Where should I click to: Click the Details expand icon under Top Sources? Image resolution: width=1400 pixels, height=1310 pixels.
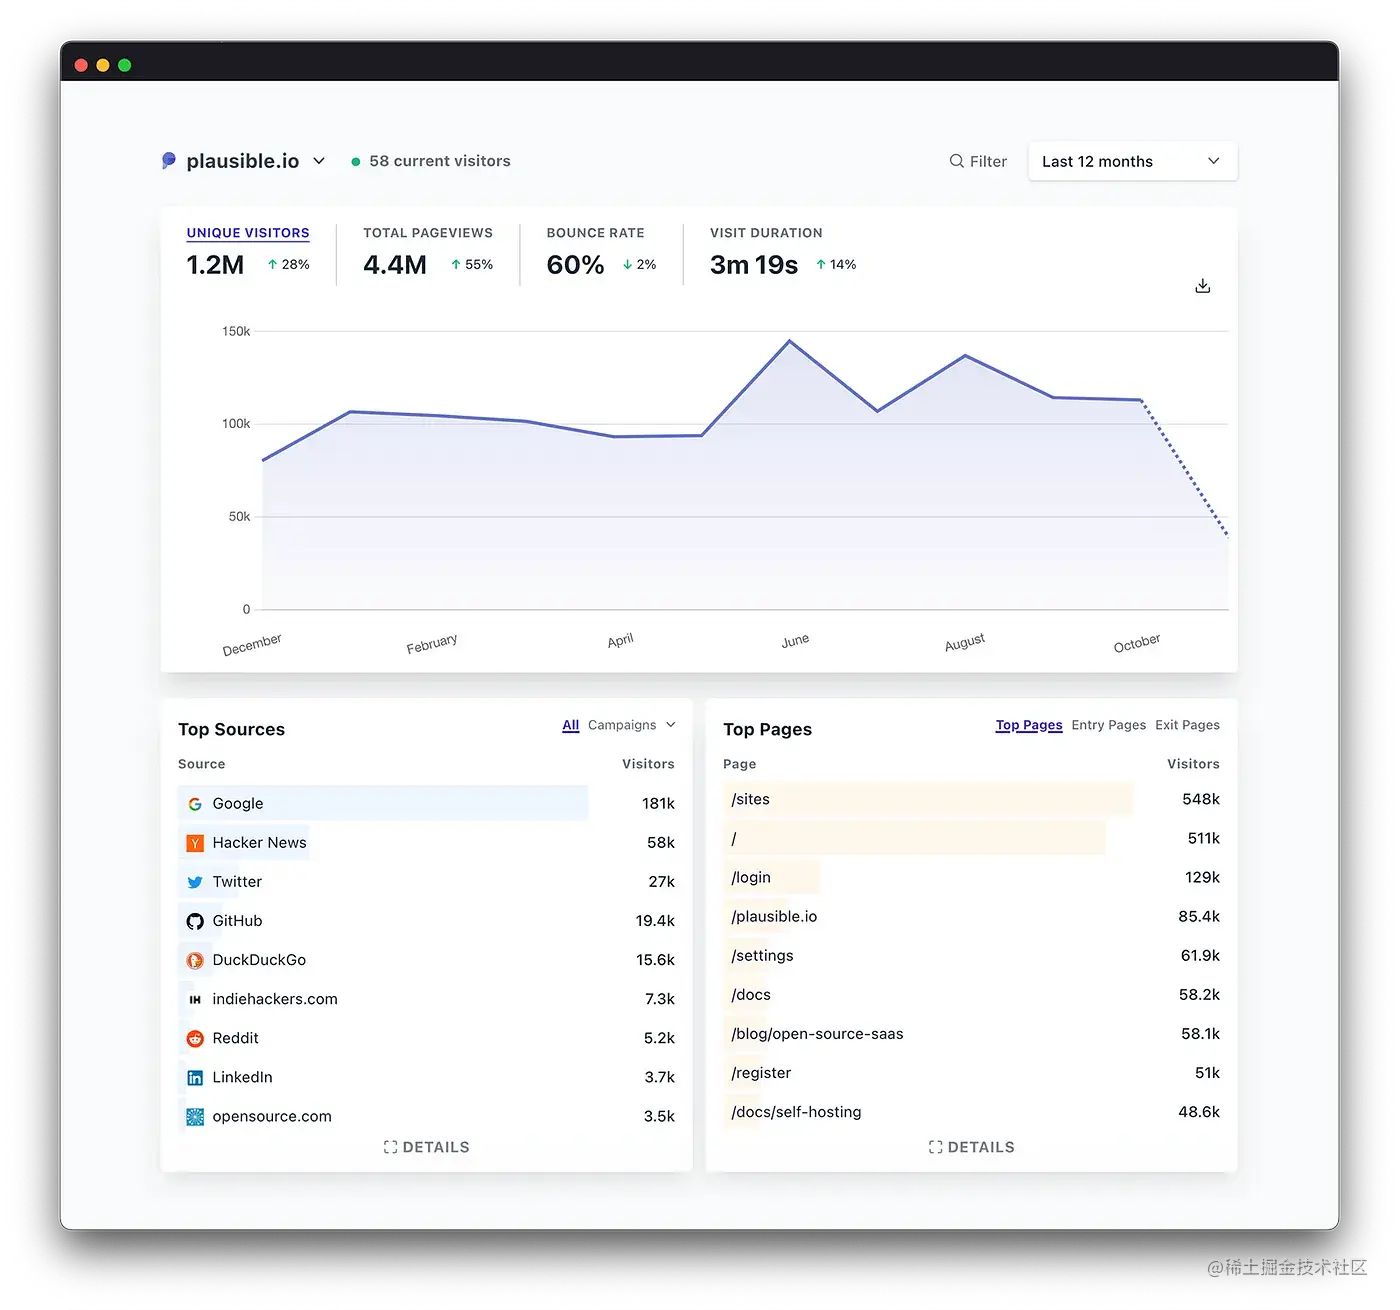(x=391, y=1147)
